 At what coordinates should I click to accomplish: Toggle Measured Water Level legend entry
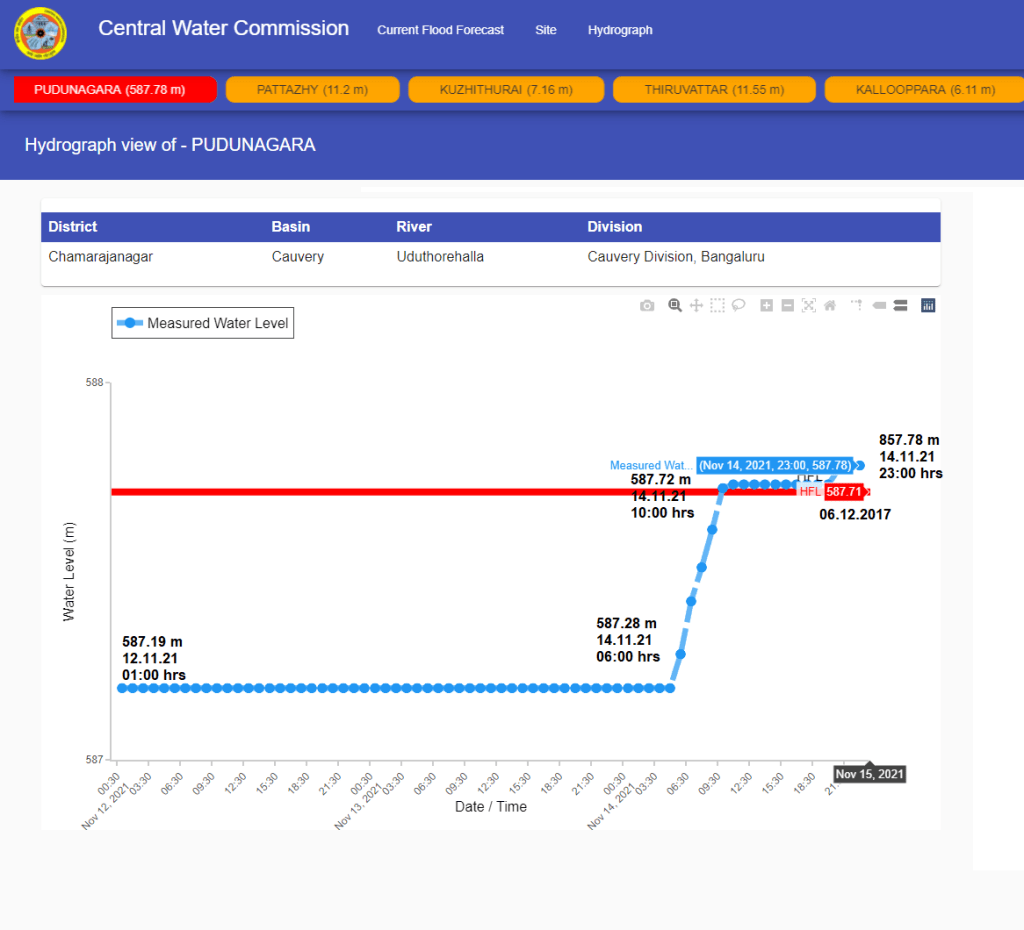203,323
